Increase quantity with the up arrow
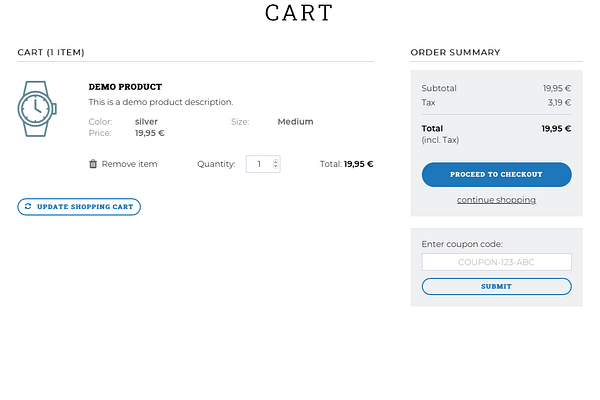Viewport: 600px width, 400px height. [x=276, y=161]
